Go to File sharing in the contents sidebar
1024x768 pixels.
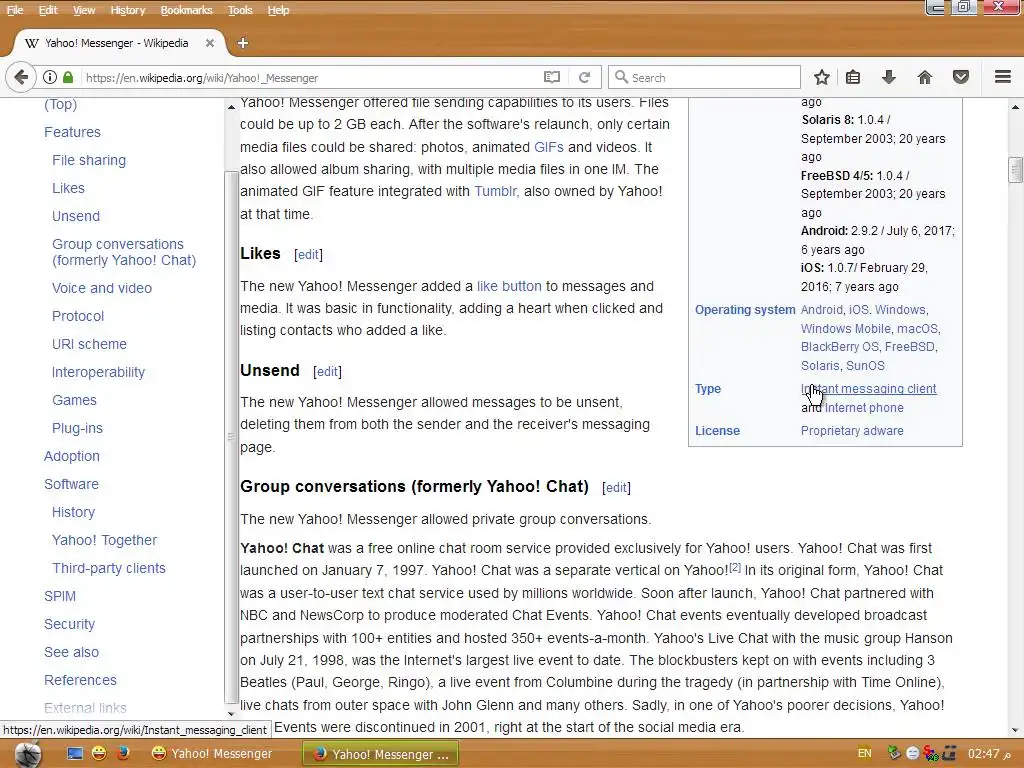[89, 160]
